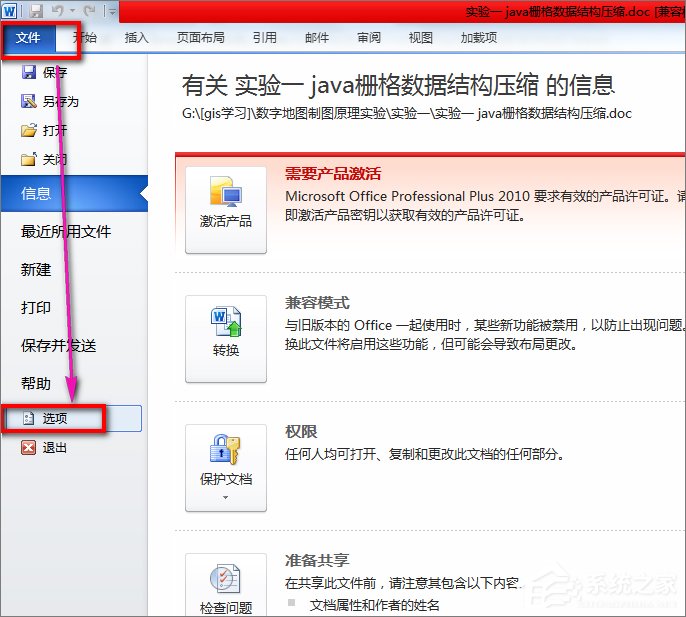
Task: Select 新建 in the backstage menu
Action: pyautogui.click(x=36, y=270)
